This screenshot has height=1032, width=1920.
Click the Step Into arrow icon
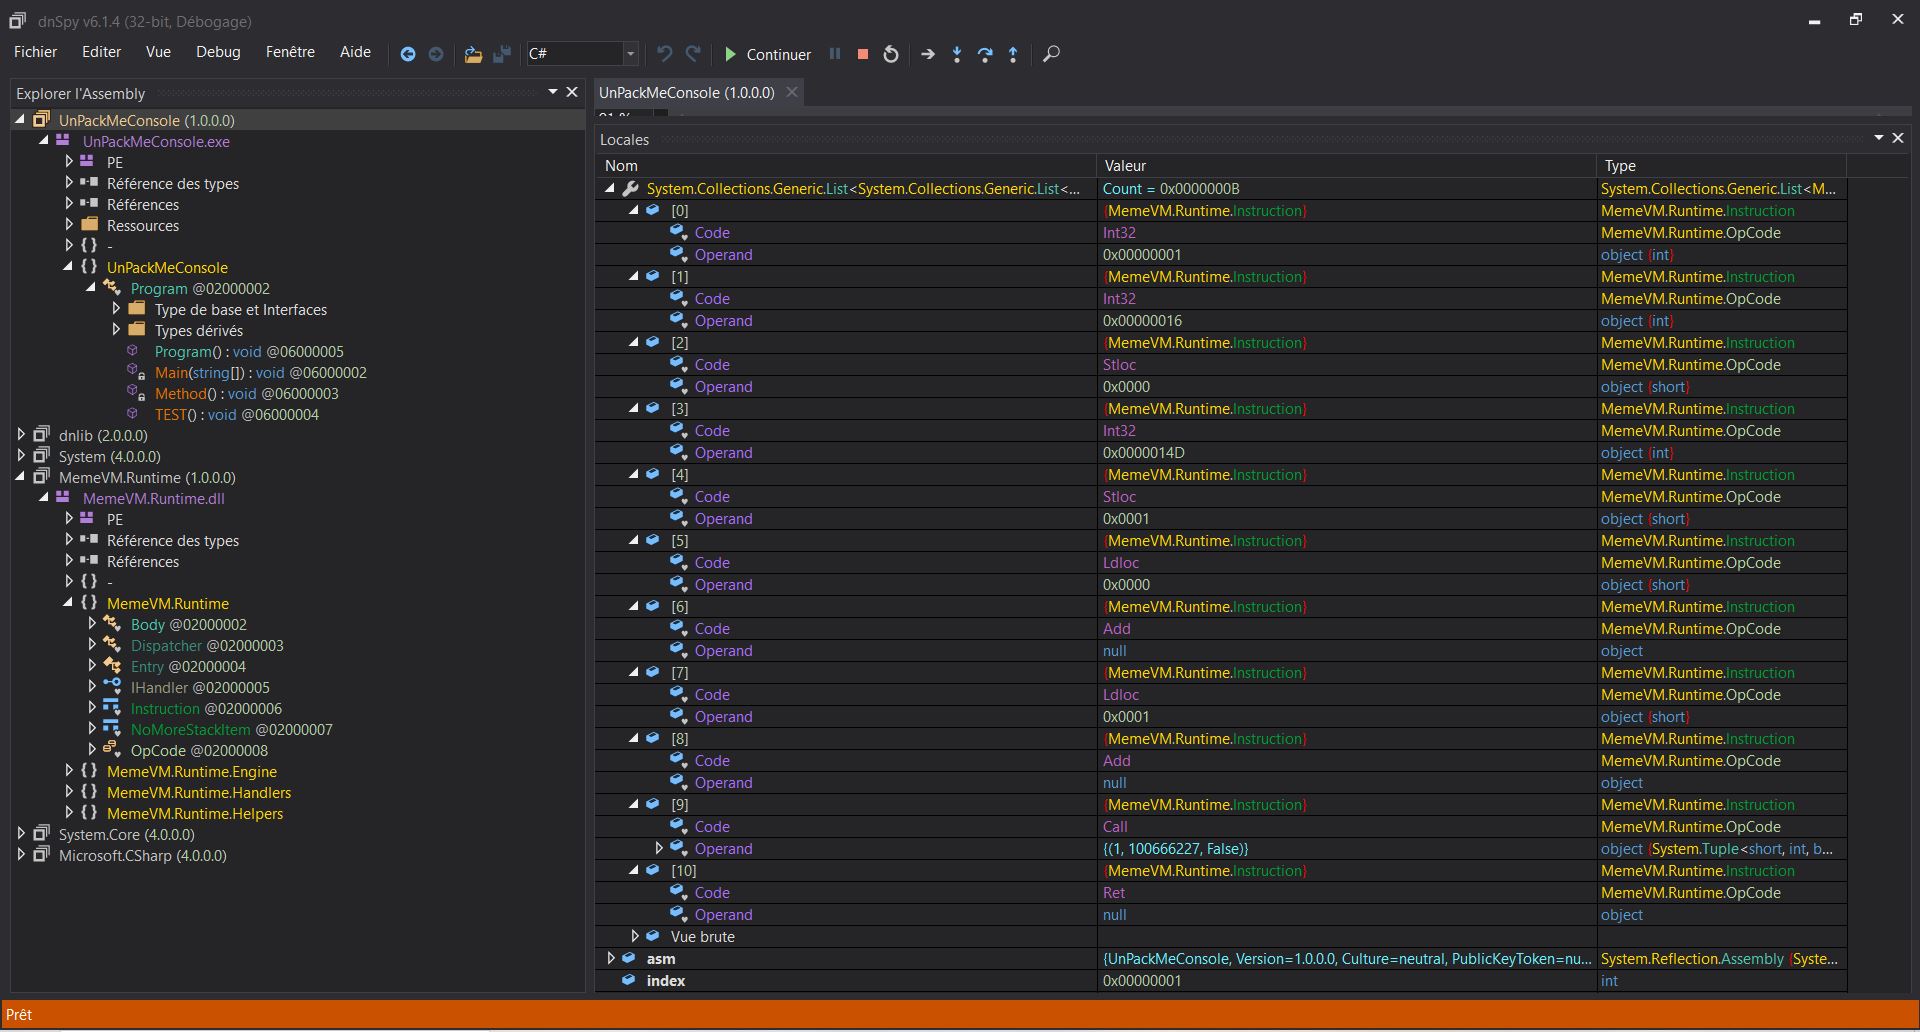[x=957, y=54]
